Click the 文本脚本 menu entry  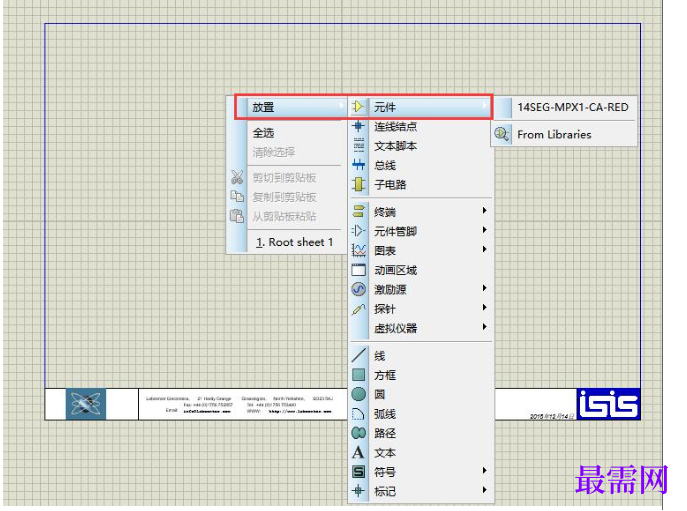(x=421, y=145)
